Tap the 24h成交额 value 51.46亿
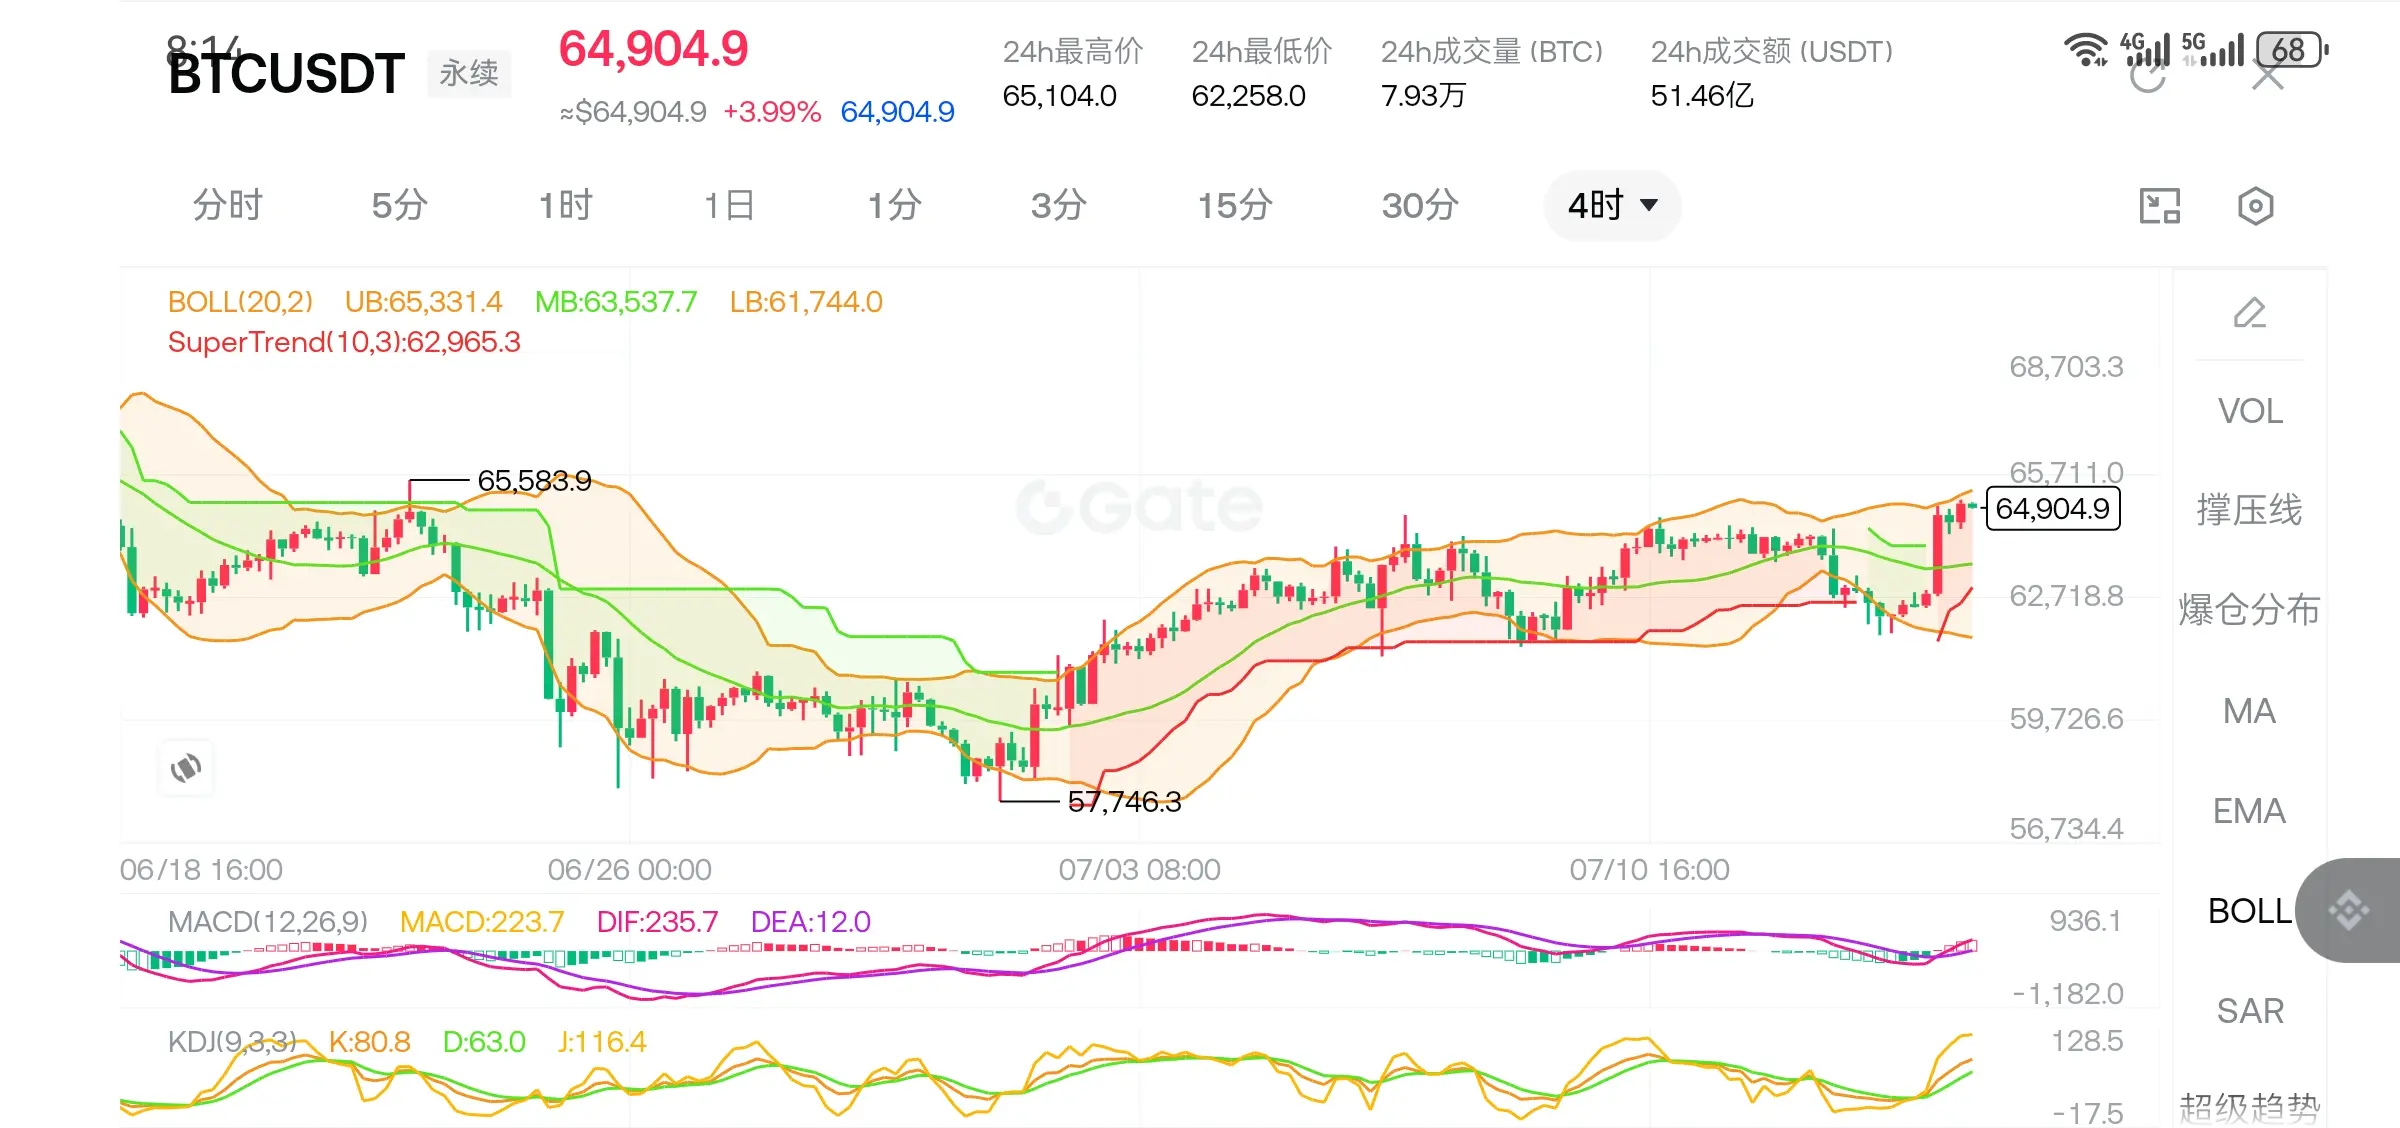2400x1128 pixels. click(x=1702, y=96)
